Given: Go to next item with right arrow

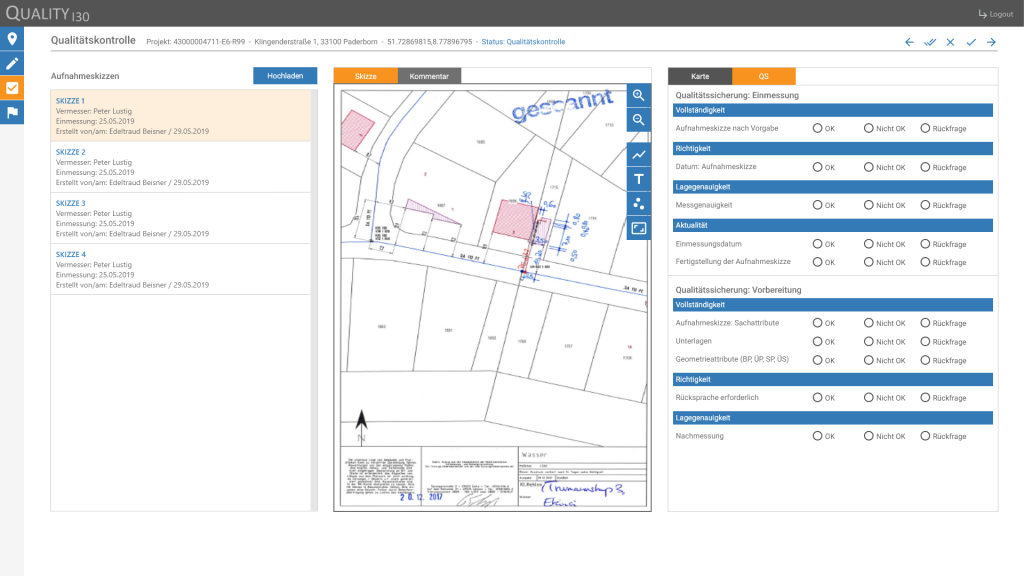Looking at the screenshot, I should pos(991,42).
